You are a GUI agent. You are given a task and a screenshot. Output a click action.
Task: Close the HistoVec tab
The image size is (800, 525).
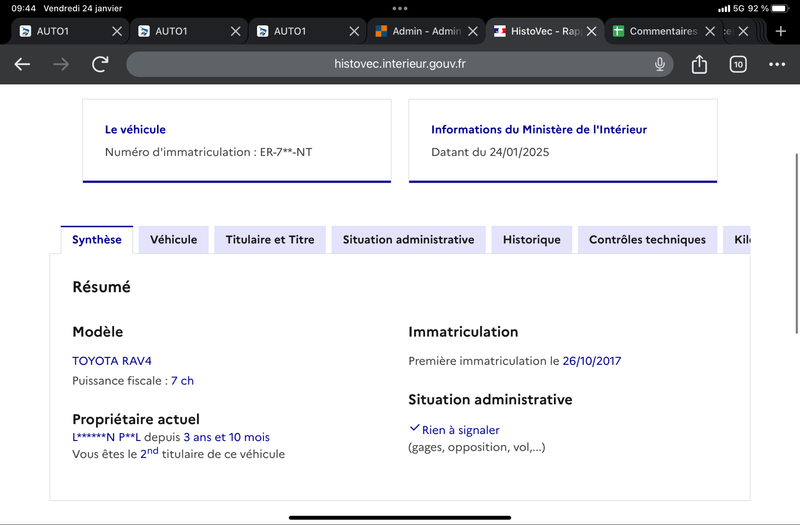[591, 31]
